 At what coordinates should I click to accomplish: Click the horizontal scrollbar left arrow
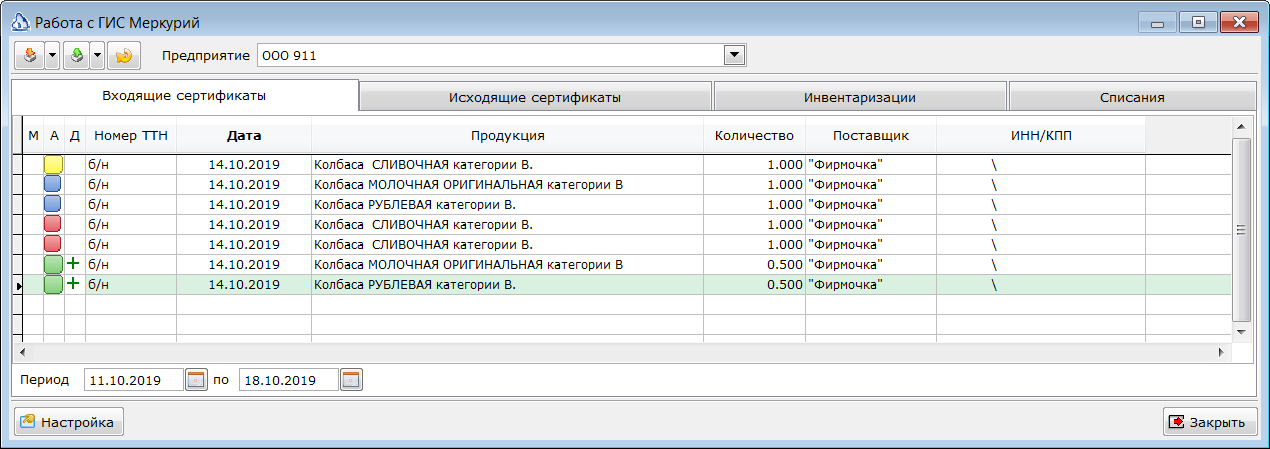click(x=20, y=352)
